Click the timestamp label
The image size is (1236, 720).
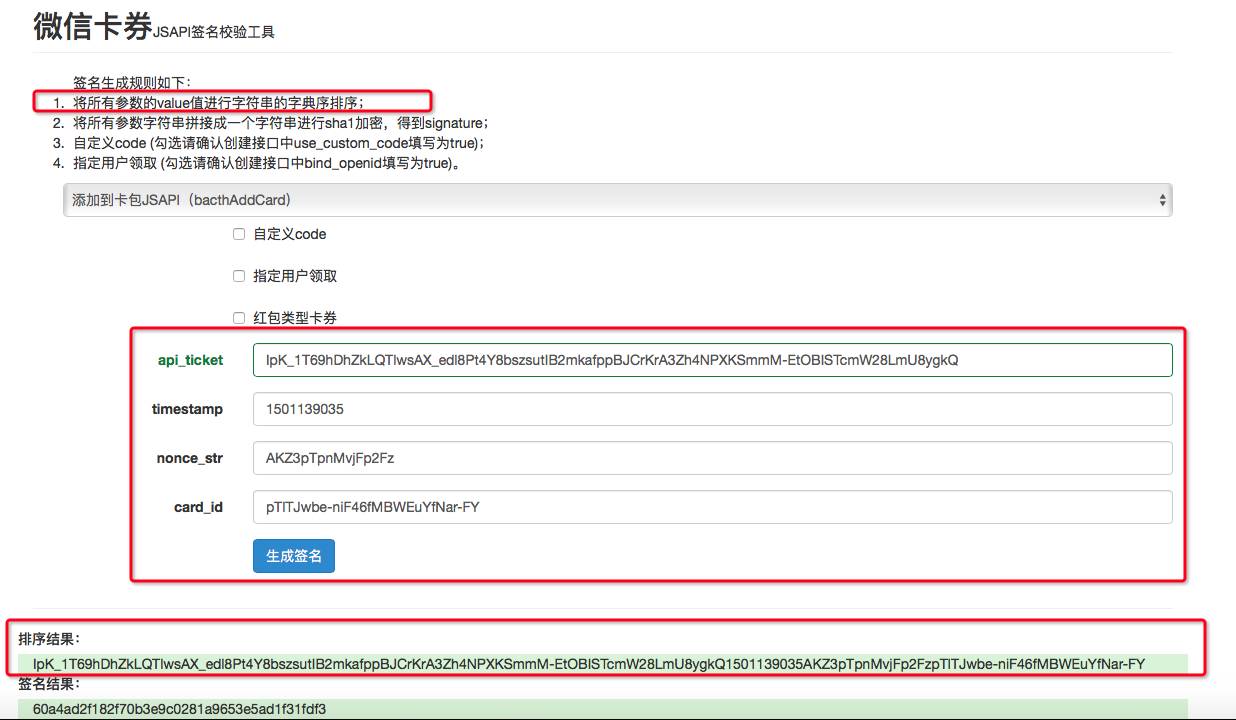click(x=187, y=409)
